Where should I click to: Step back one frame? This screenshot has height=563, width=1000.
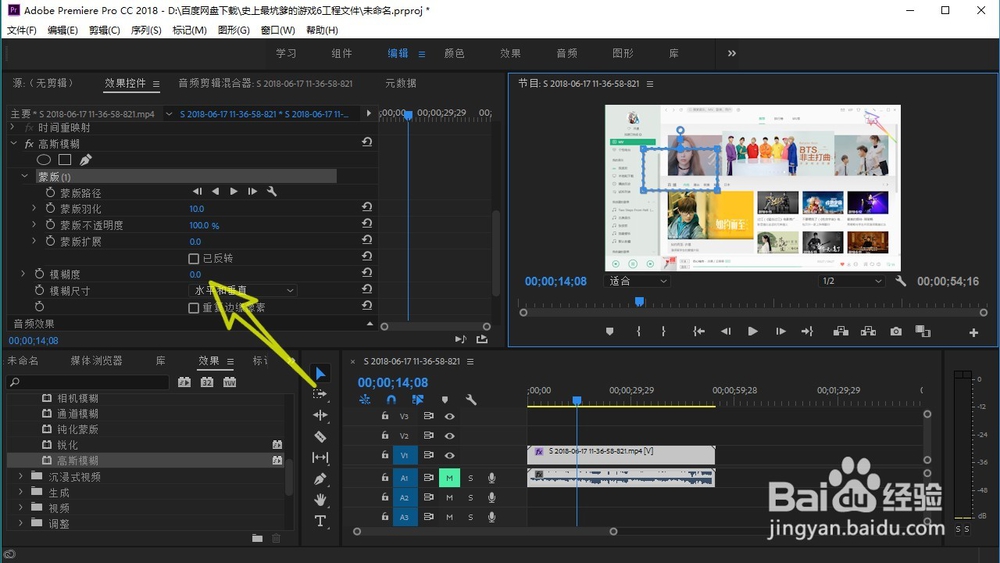(726, 332)
